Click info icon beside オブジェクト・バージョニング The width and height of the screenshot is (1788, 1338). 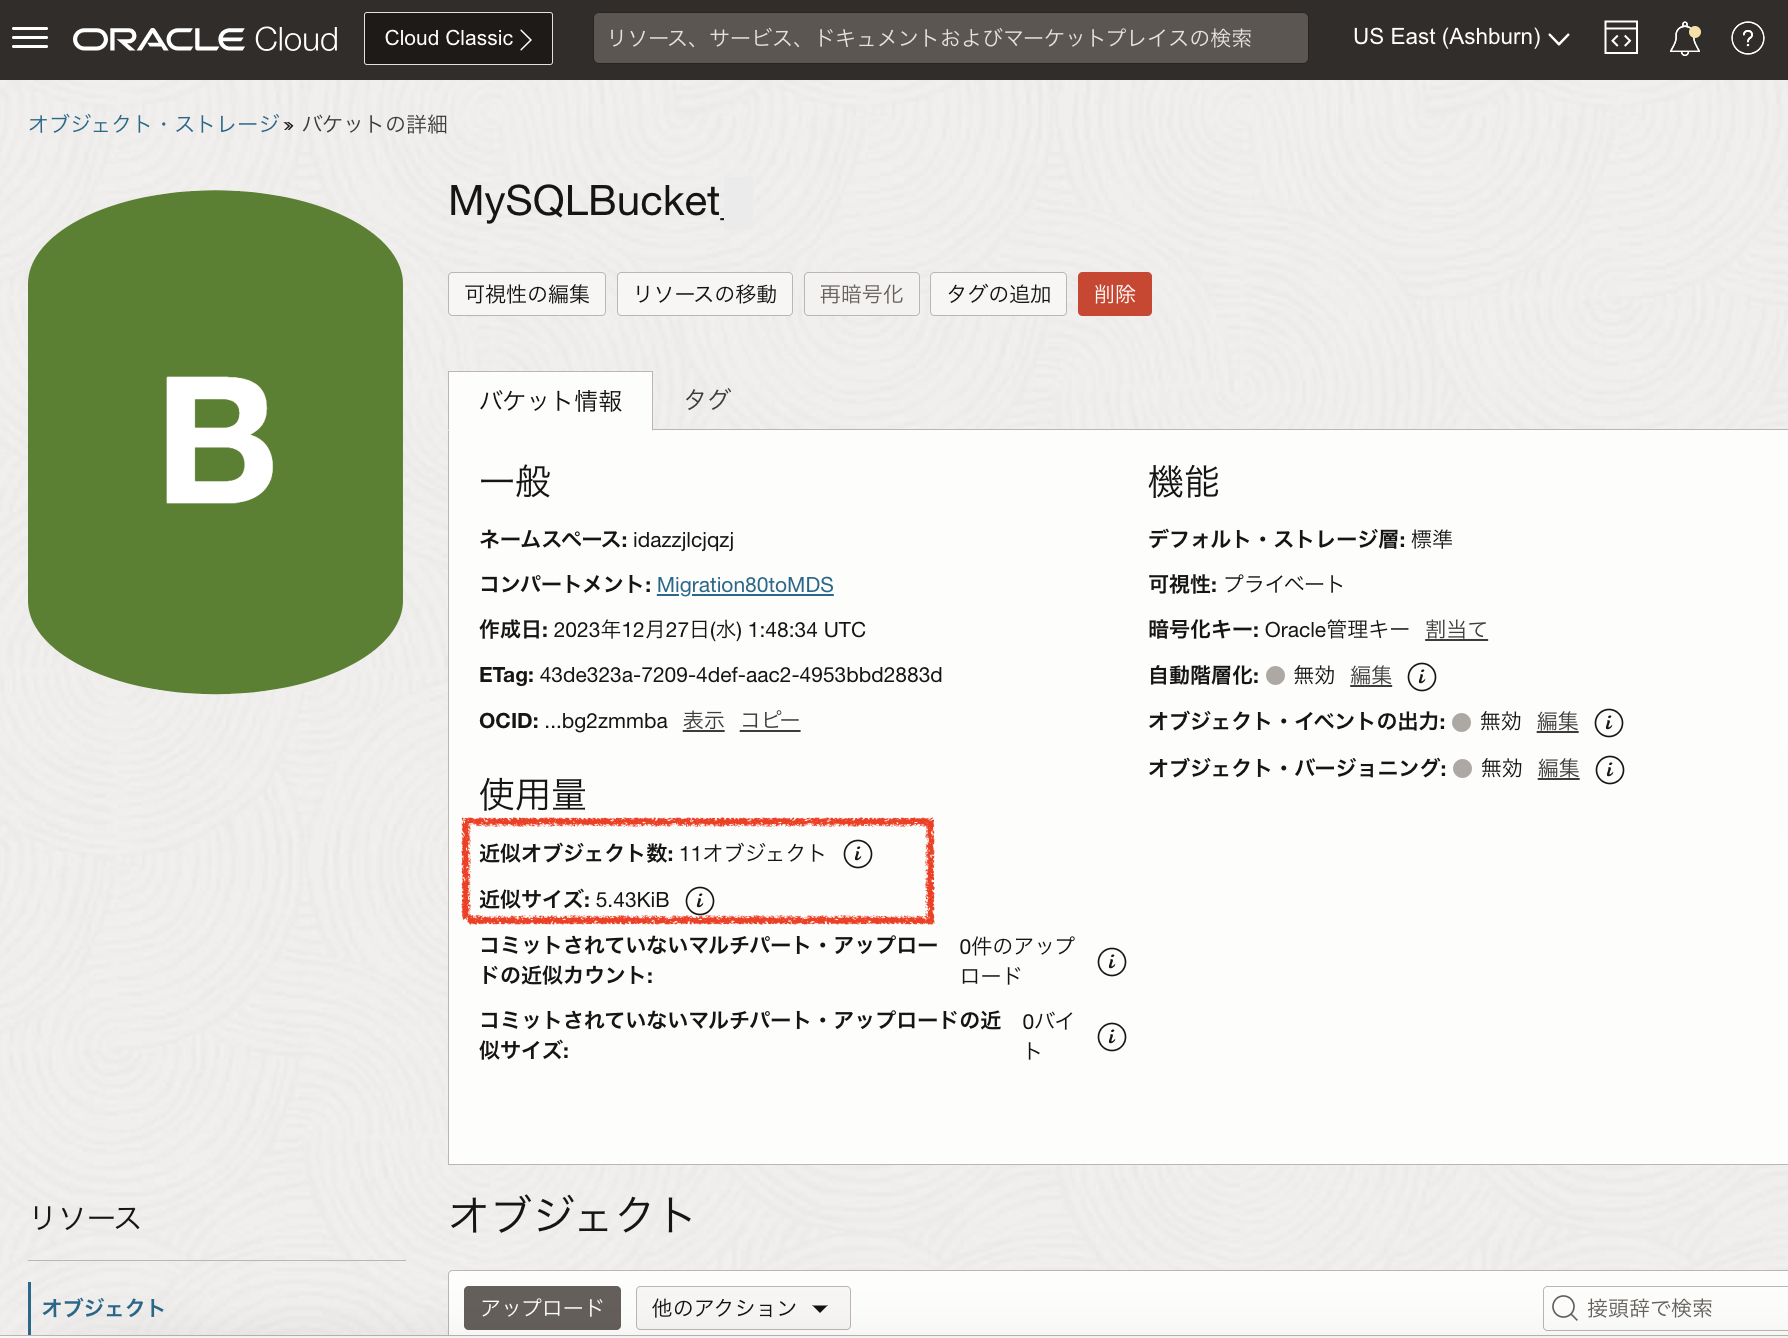pyautogui.click(x=1609, y=769)
